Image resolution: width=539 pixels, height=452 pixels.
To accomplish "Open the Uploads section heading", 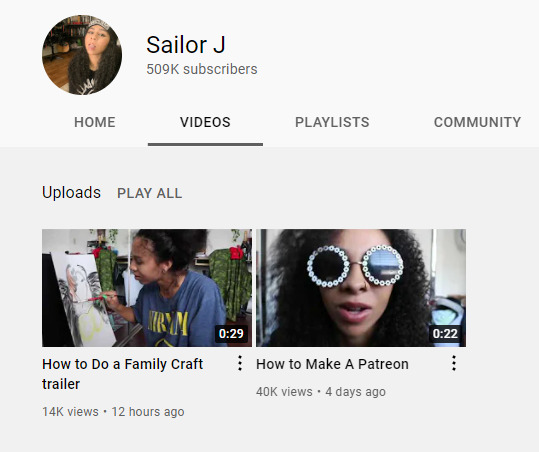I will pos(72,192).
